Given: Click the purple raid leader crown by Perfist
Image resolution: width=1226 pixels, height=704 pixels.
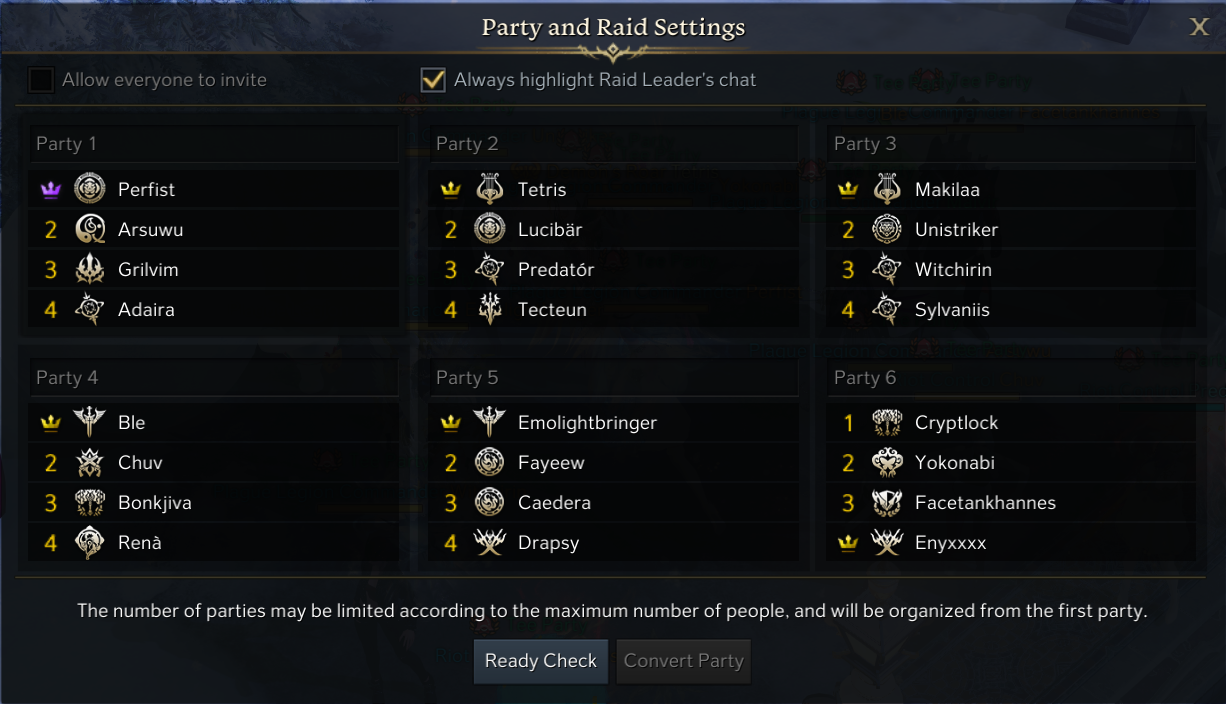Looking at the screenshot, I should click(x=51, y=190).
